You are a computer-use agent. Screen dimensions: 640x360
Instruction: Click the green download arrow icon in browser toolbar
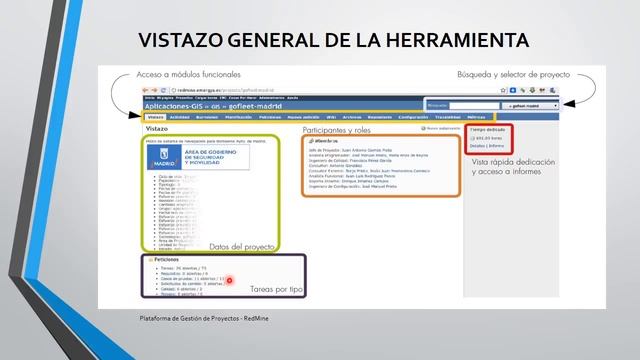pos(533,90)
